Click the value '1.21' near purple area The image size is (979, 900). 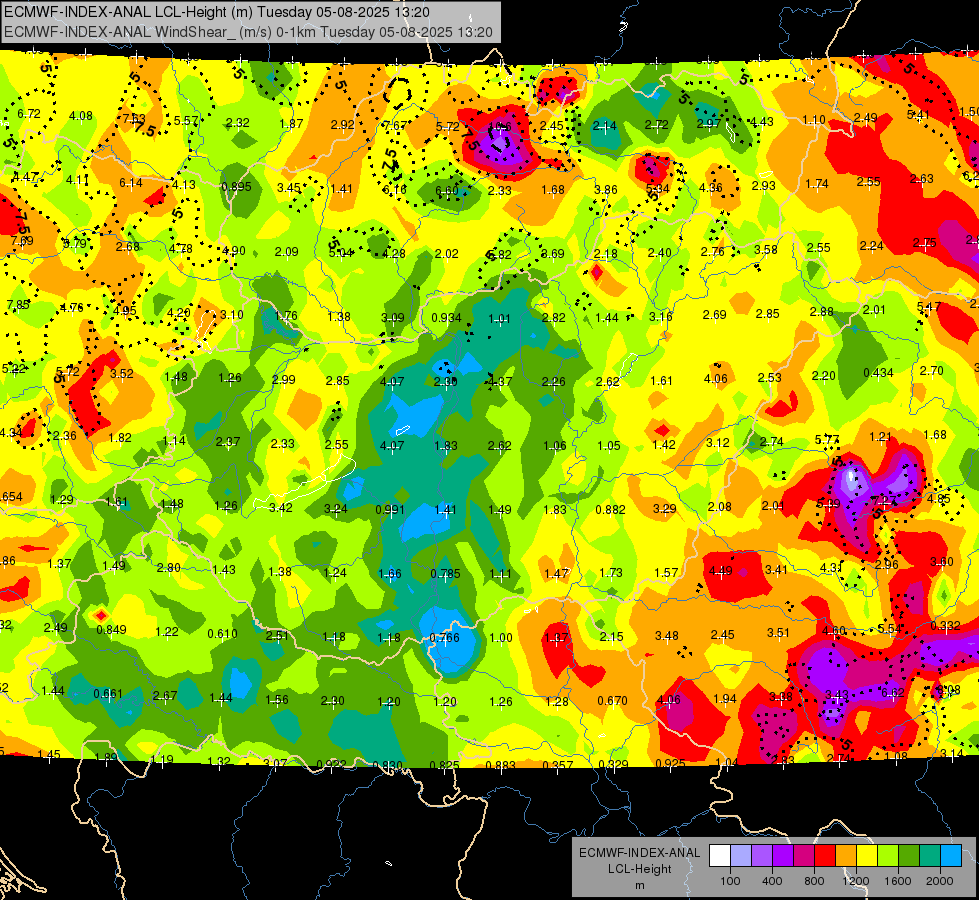pyautogui.click(x=880, y=437)
